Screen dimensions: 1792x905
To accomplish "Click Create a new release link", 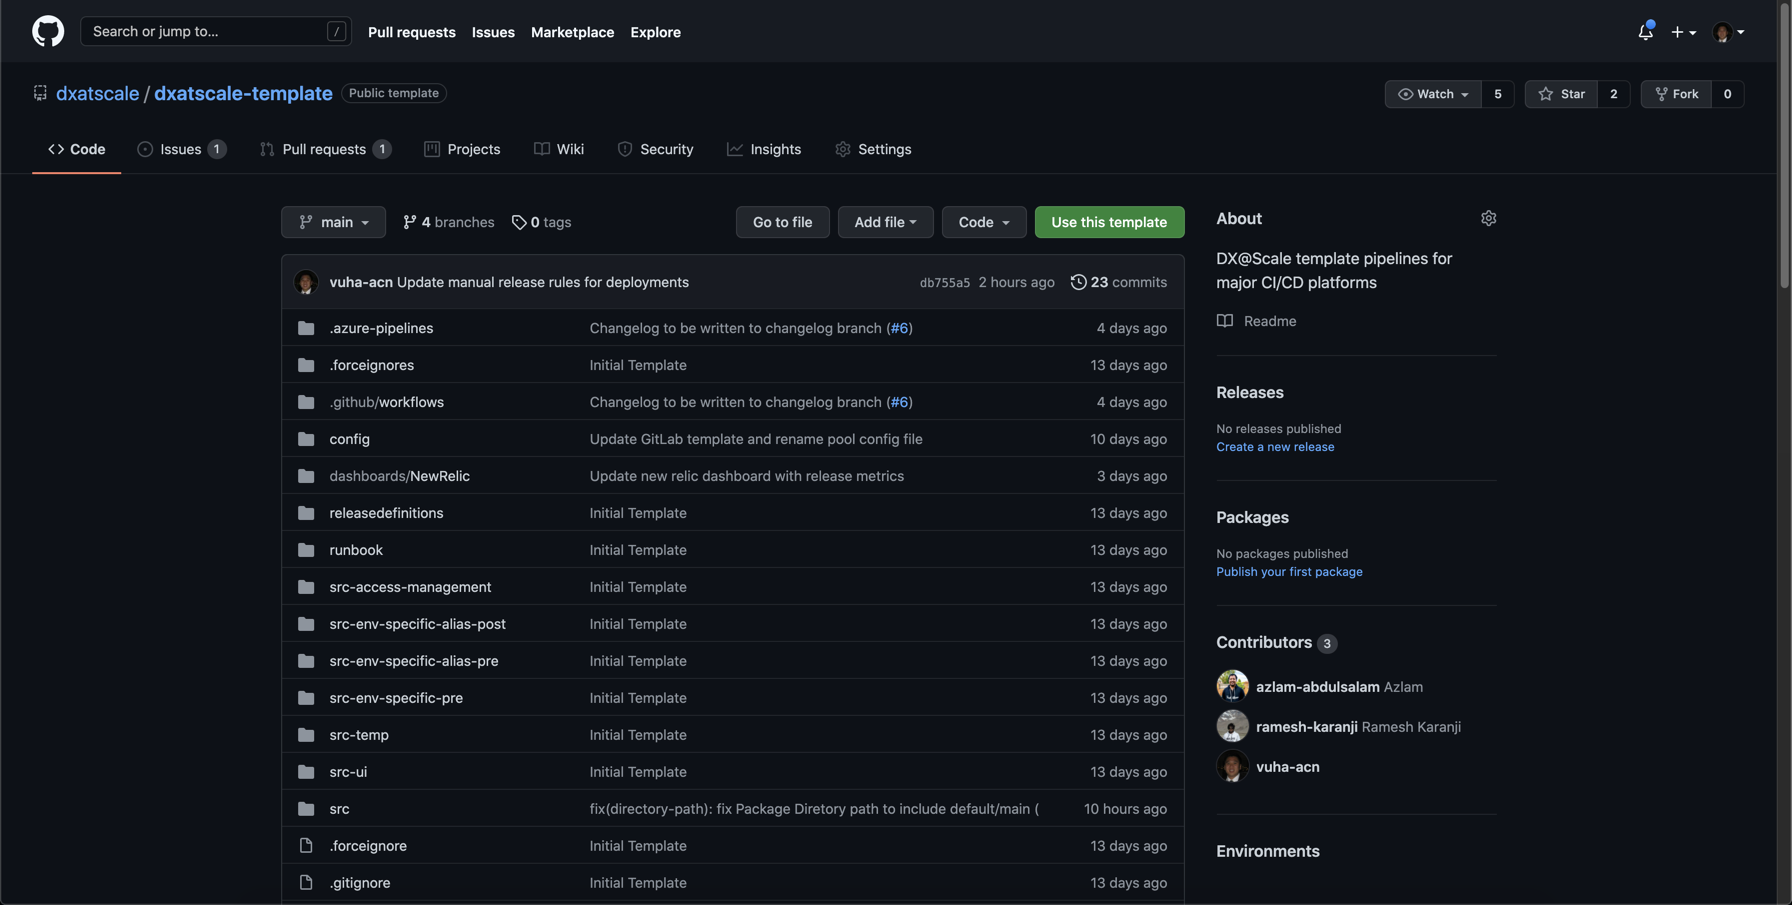I will (1275, 447).
